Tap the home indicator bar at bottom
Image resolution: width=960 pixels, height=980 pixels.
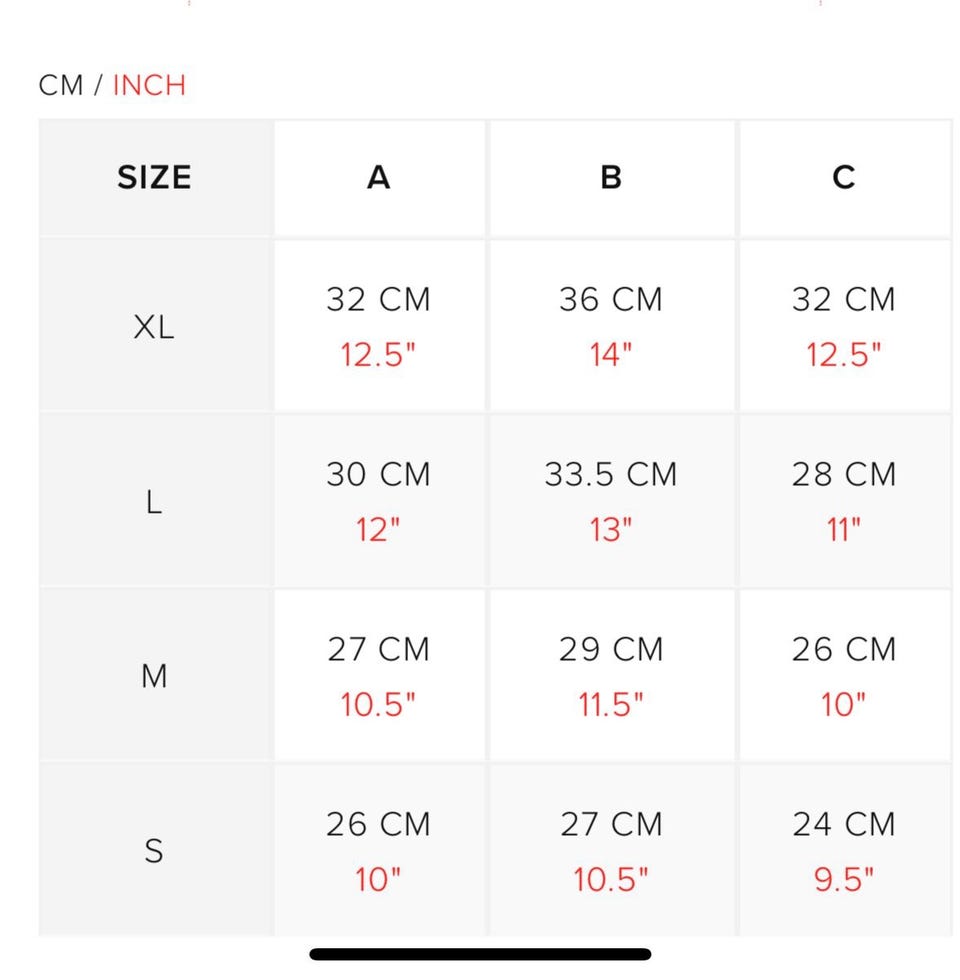(480, 954)
